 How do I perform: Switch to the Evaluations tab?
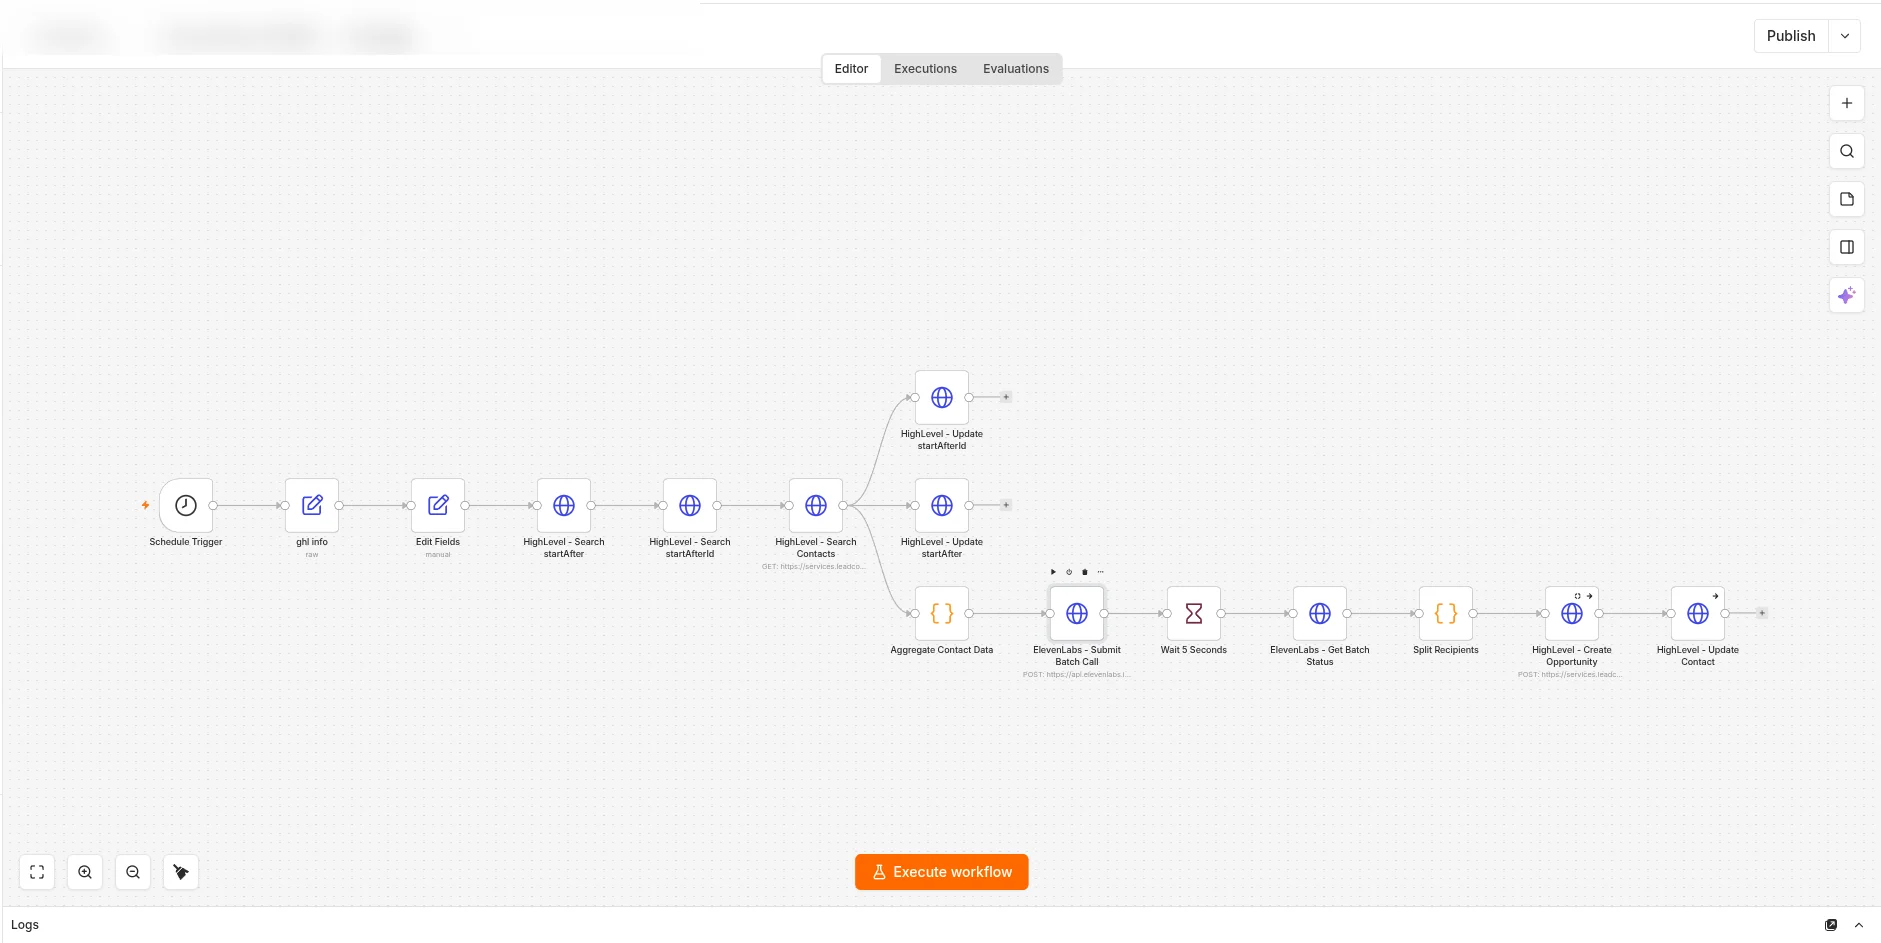click(1016, 69)
